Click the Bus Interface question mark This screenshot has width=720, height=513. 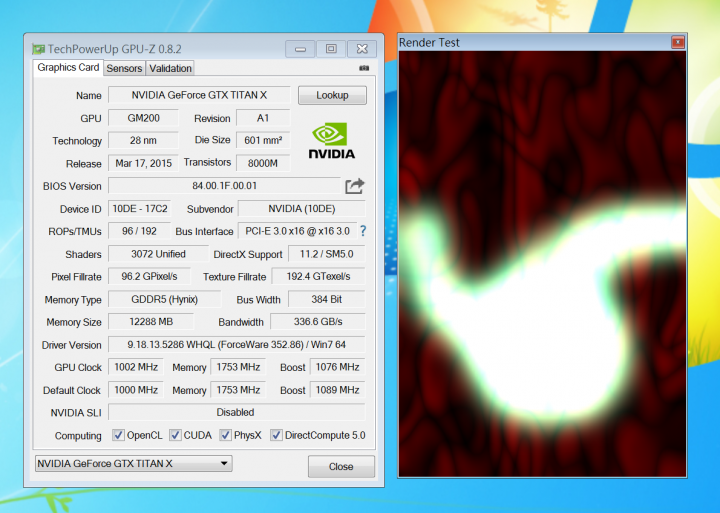click(x=363, y=231)
